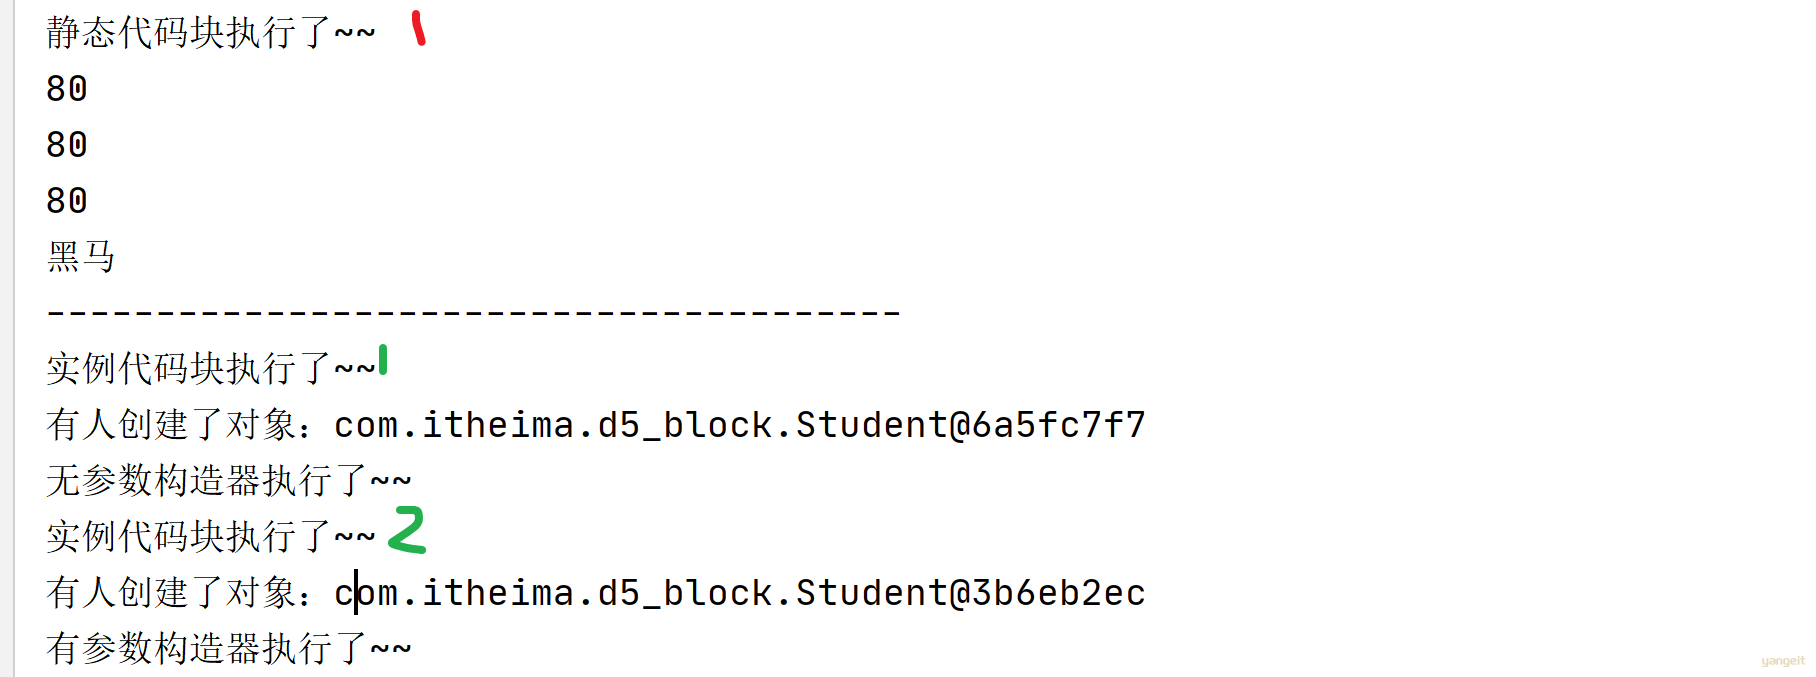The width and height of the screenshot is (1816, 677).
Task: Click the first '实例代码块执行了~~' line
Action: (x=211, y=369)
